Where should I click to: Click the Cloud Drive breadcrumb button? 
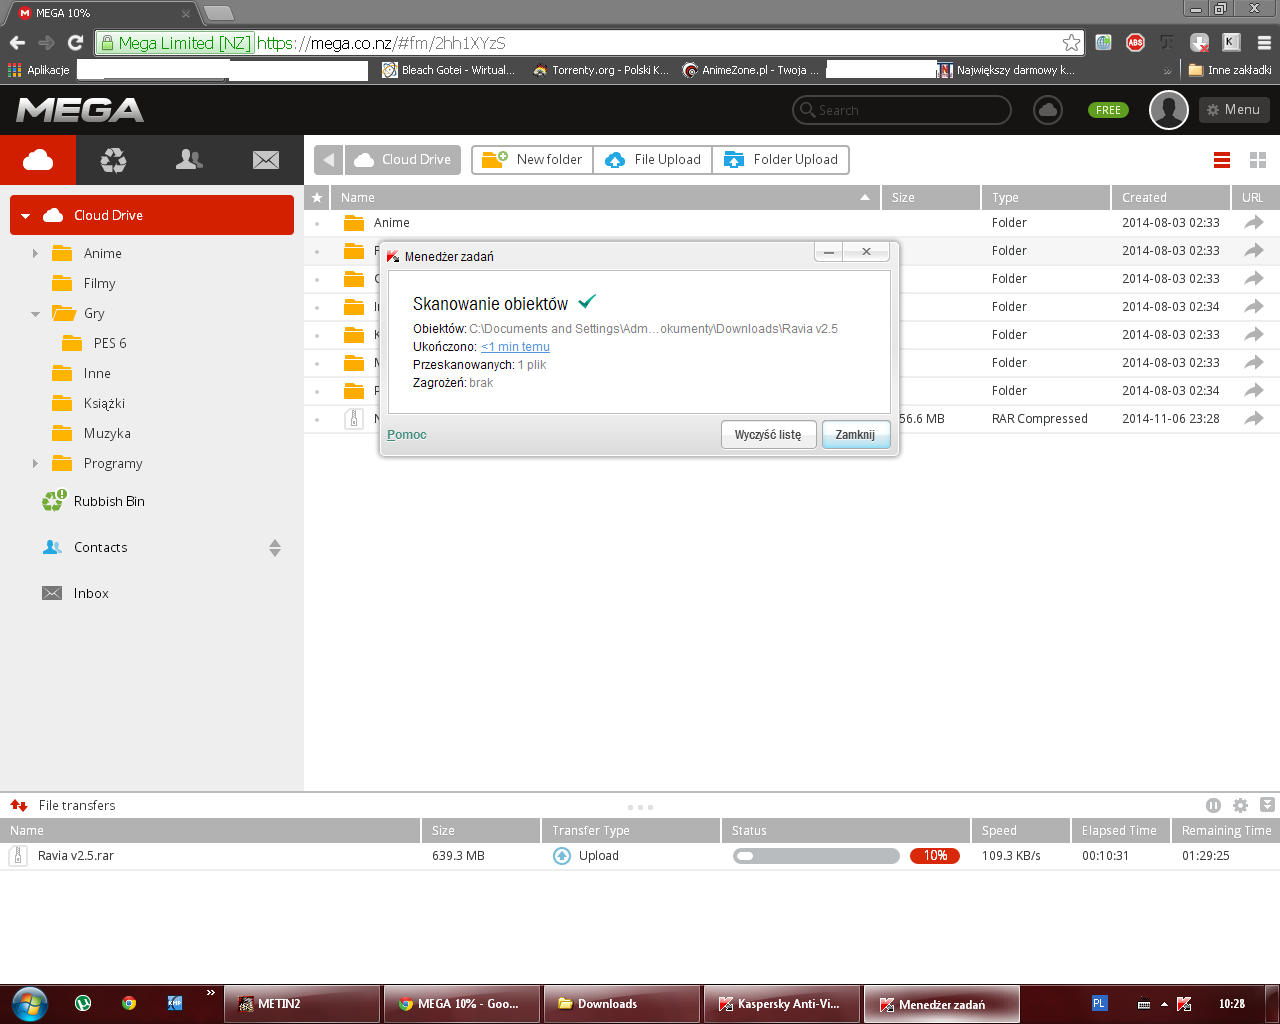[x=403, y=160]
